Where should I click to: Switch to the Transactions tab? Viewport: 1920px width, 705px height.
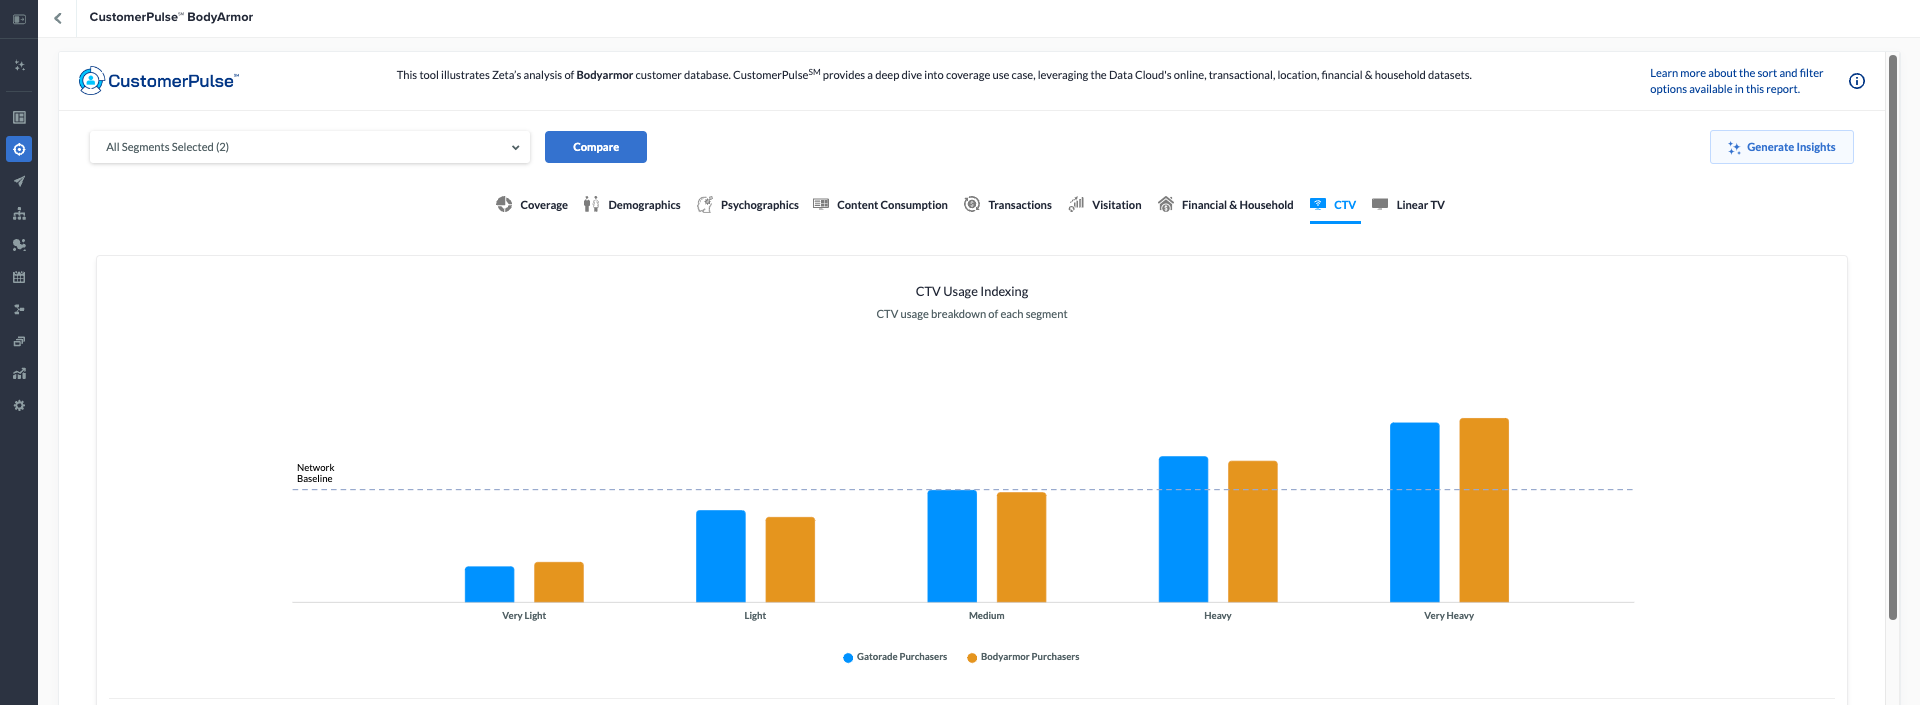pos(1020,205)
